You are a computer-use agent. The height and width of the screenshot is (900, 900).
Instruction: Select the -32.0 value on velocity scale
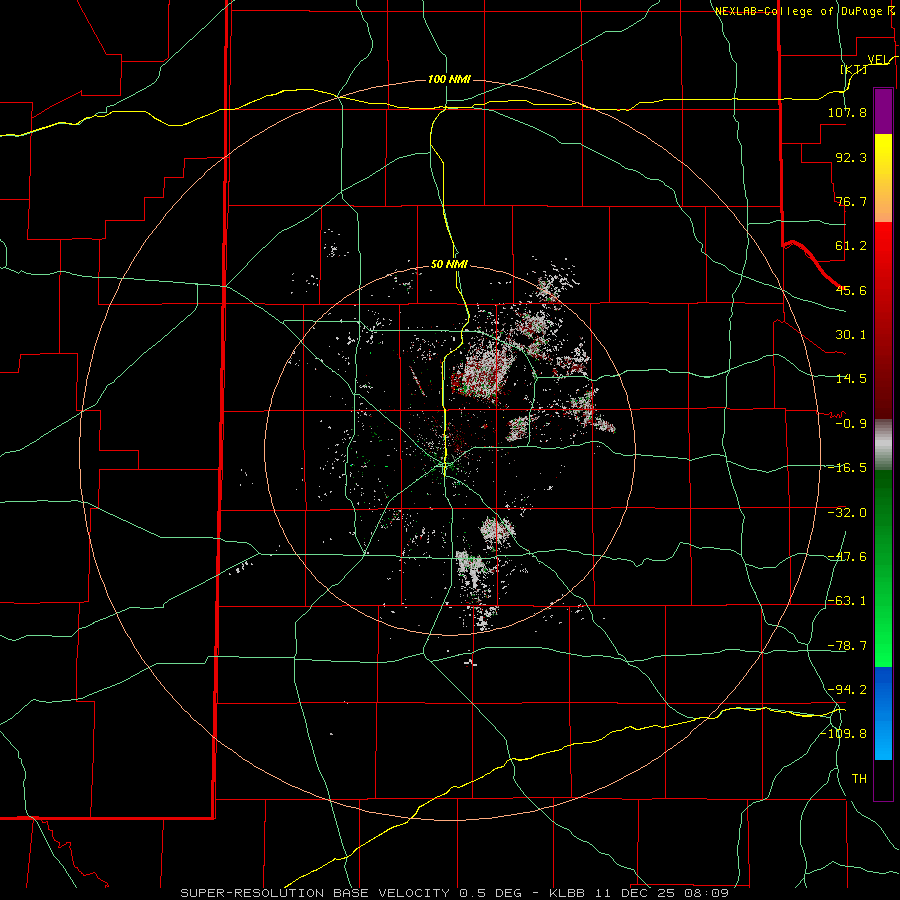(x=847, y=513)
